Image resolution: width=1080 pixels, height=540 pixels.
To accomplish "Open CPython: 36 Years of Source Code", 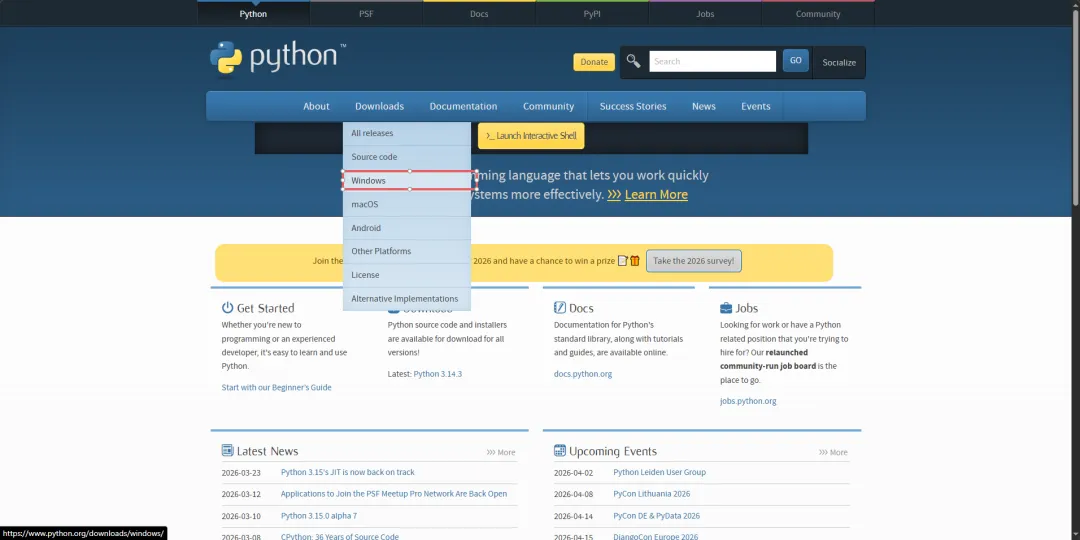I will 340,537.
